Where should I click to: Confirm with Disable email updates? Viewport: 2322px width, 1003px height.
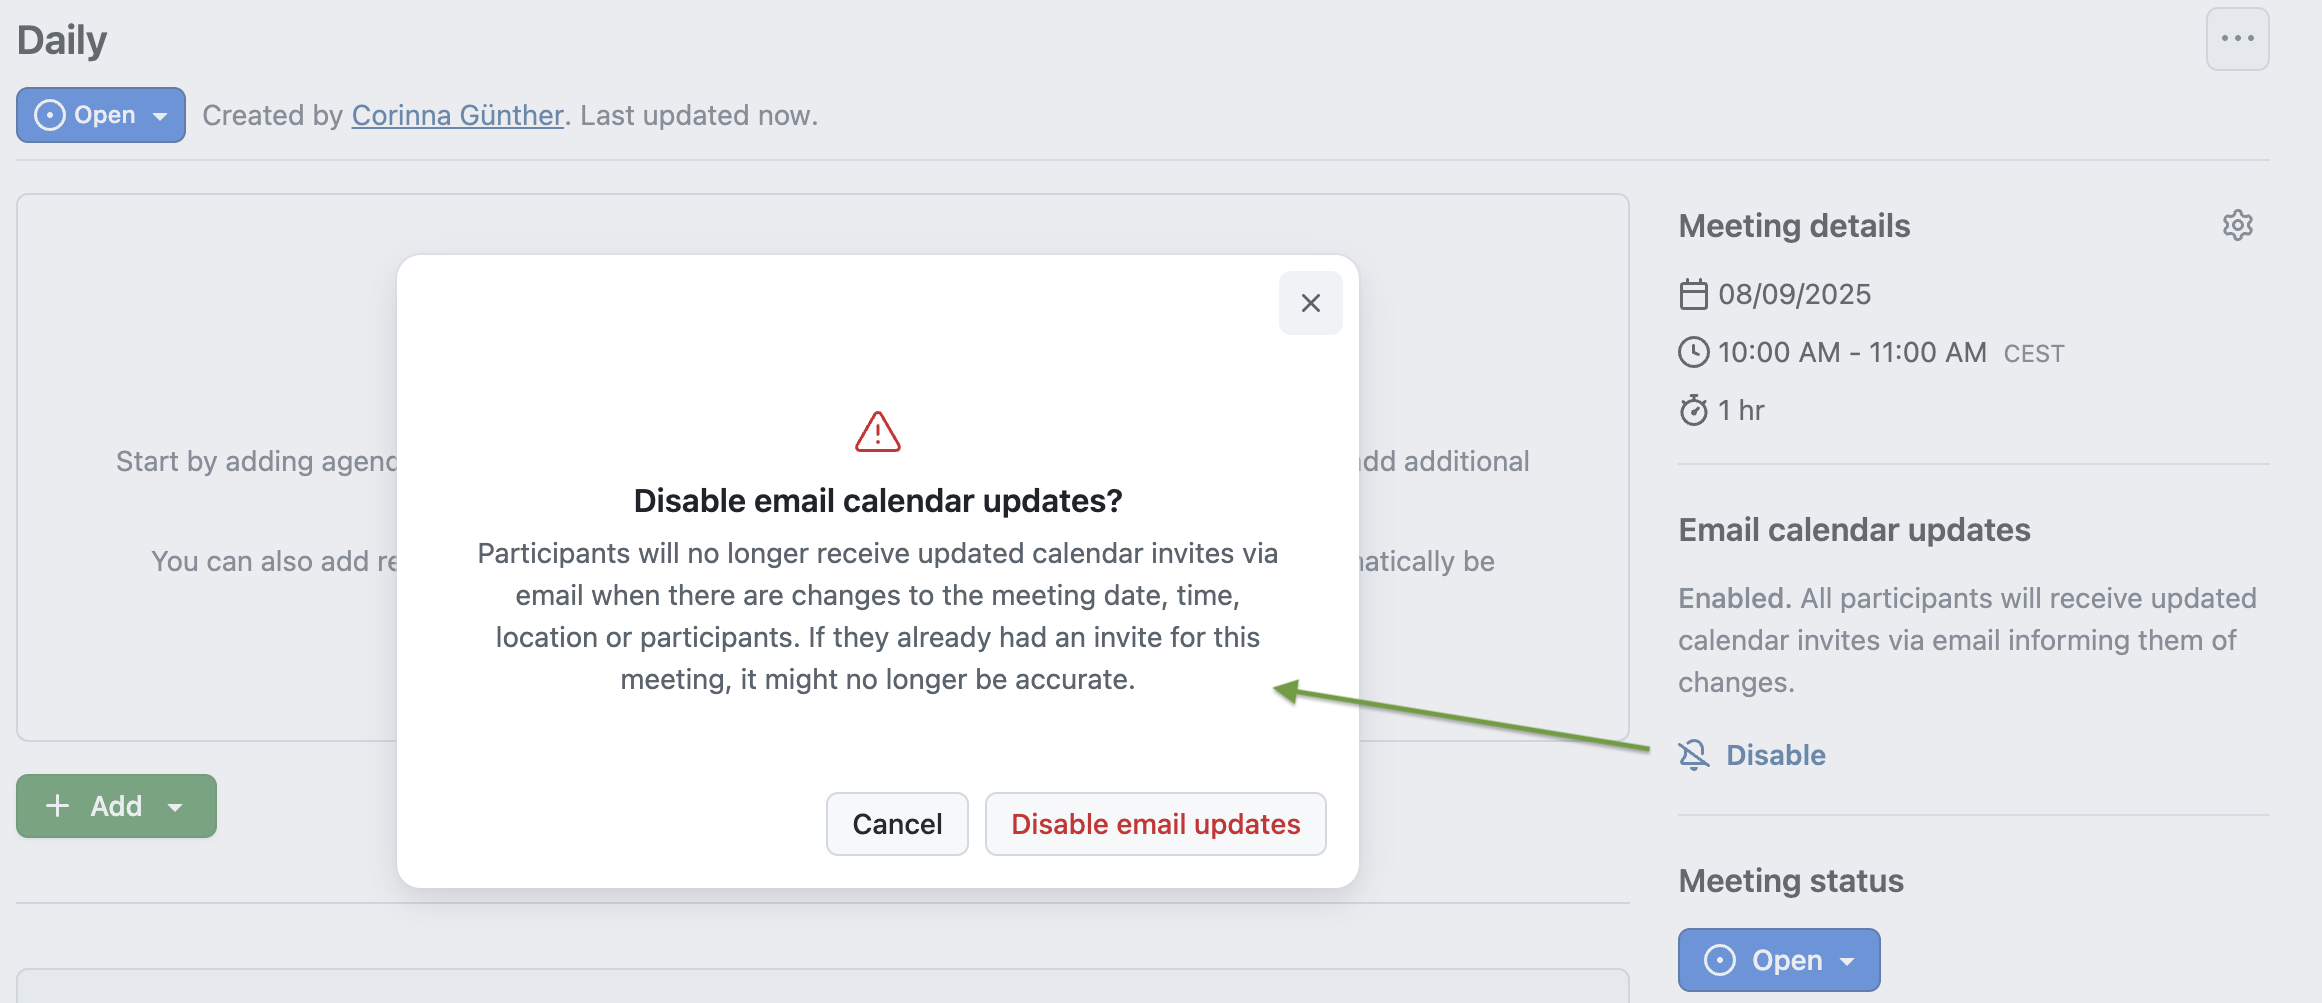tap(1155, 824)
